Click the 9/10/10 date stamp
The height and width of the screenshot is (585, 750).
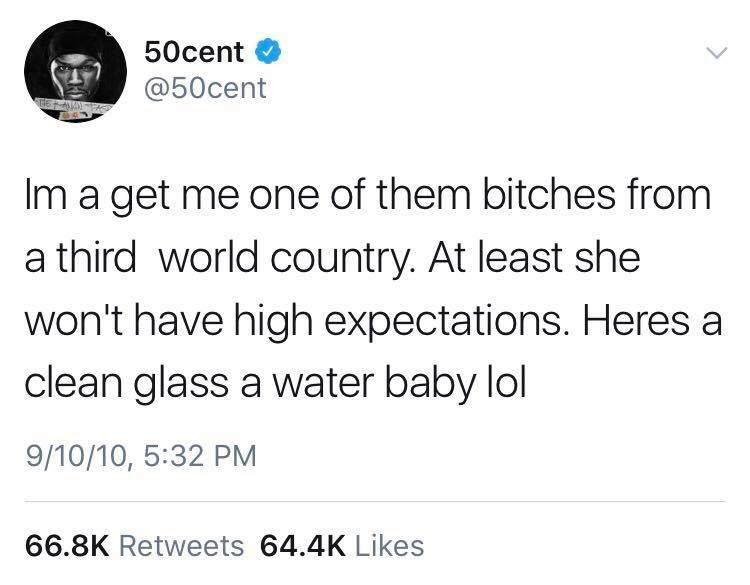pos(79,456)
